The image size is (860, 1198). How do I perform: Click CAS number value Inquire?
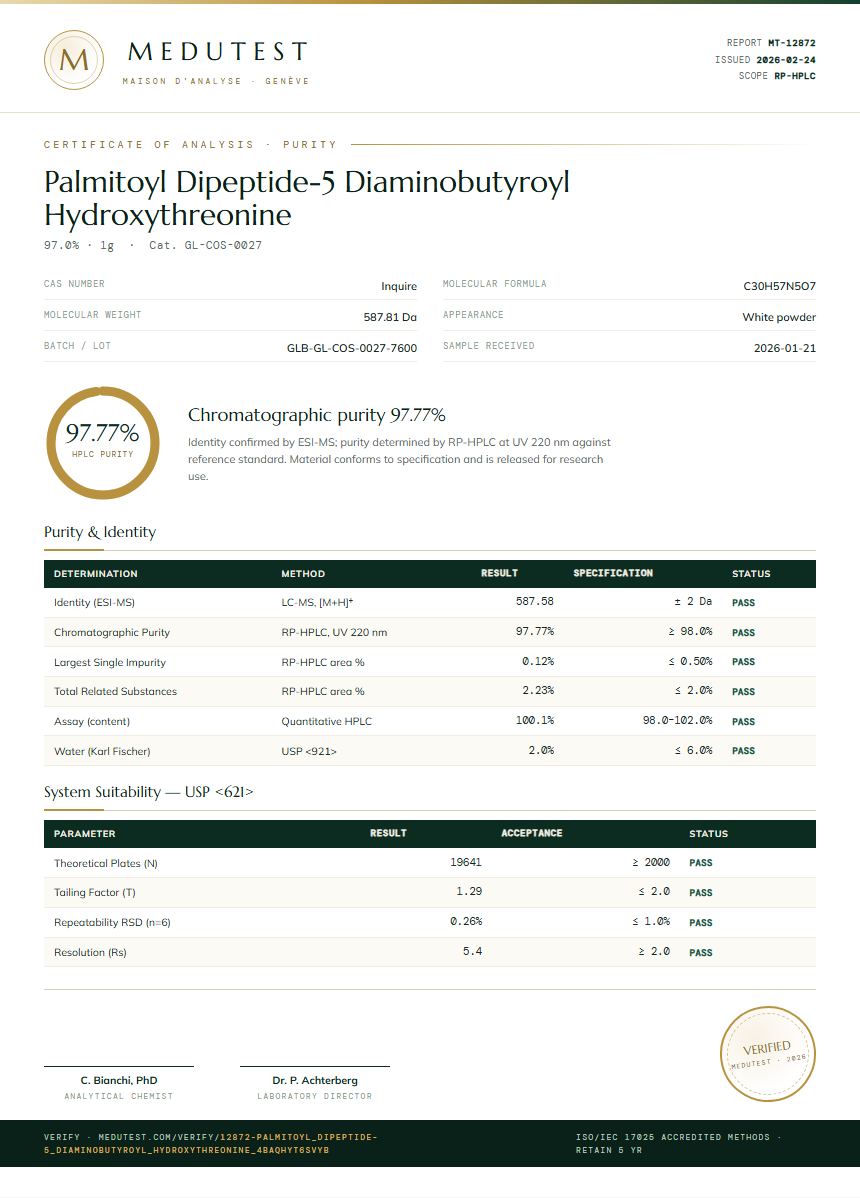(399, 287)
